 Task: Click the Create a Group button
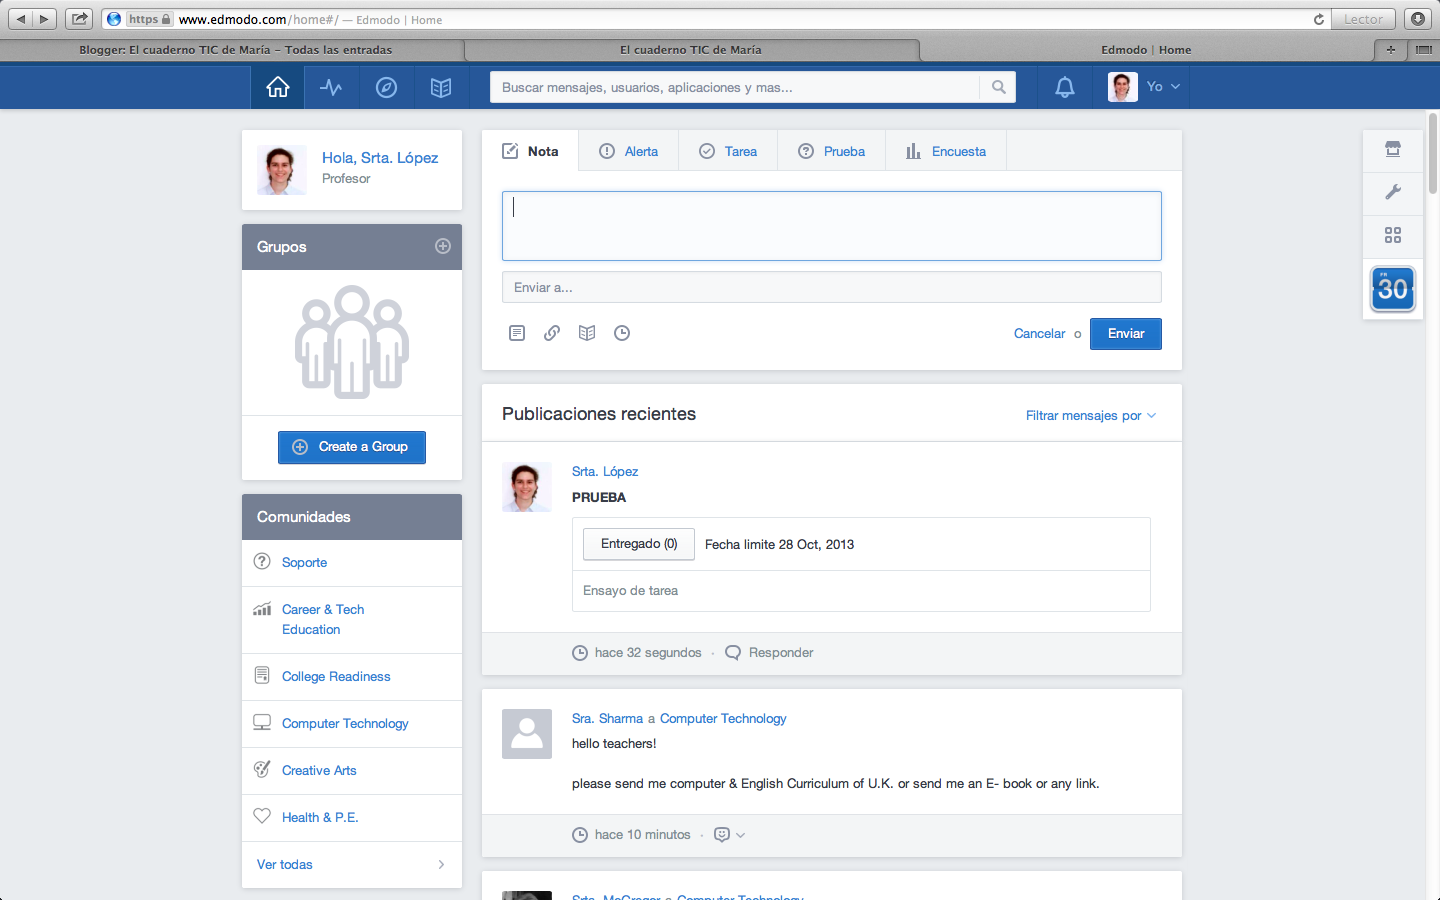(352, 447)
